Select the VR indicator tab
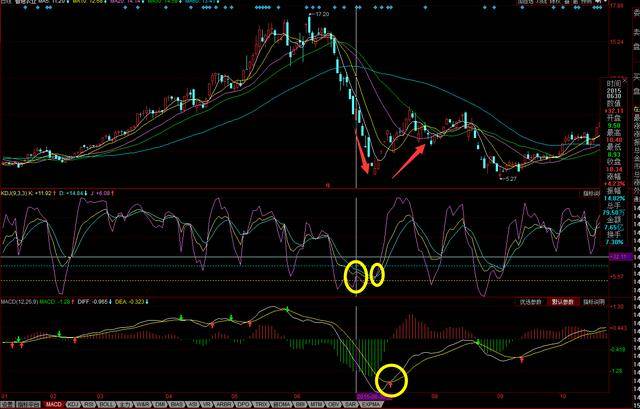 (207, 405)
